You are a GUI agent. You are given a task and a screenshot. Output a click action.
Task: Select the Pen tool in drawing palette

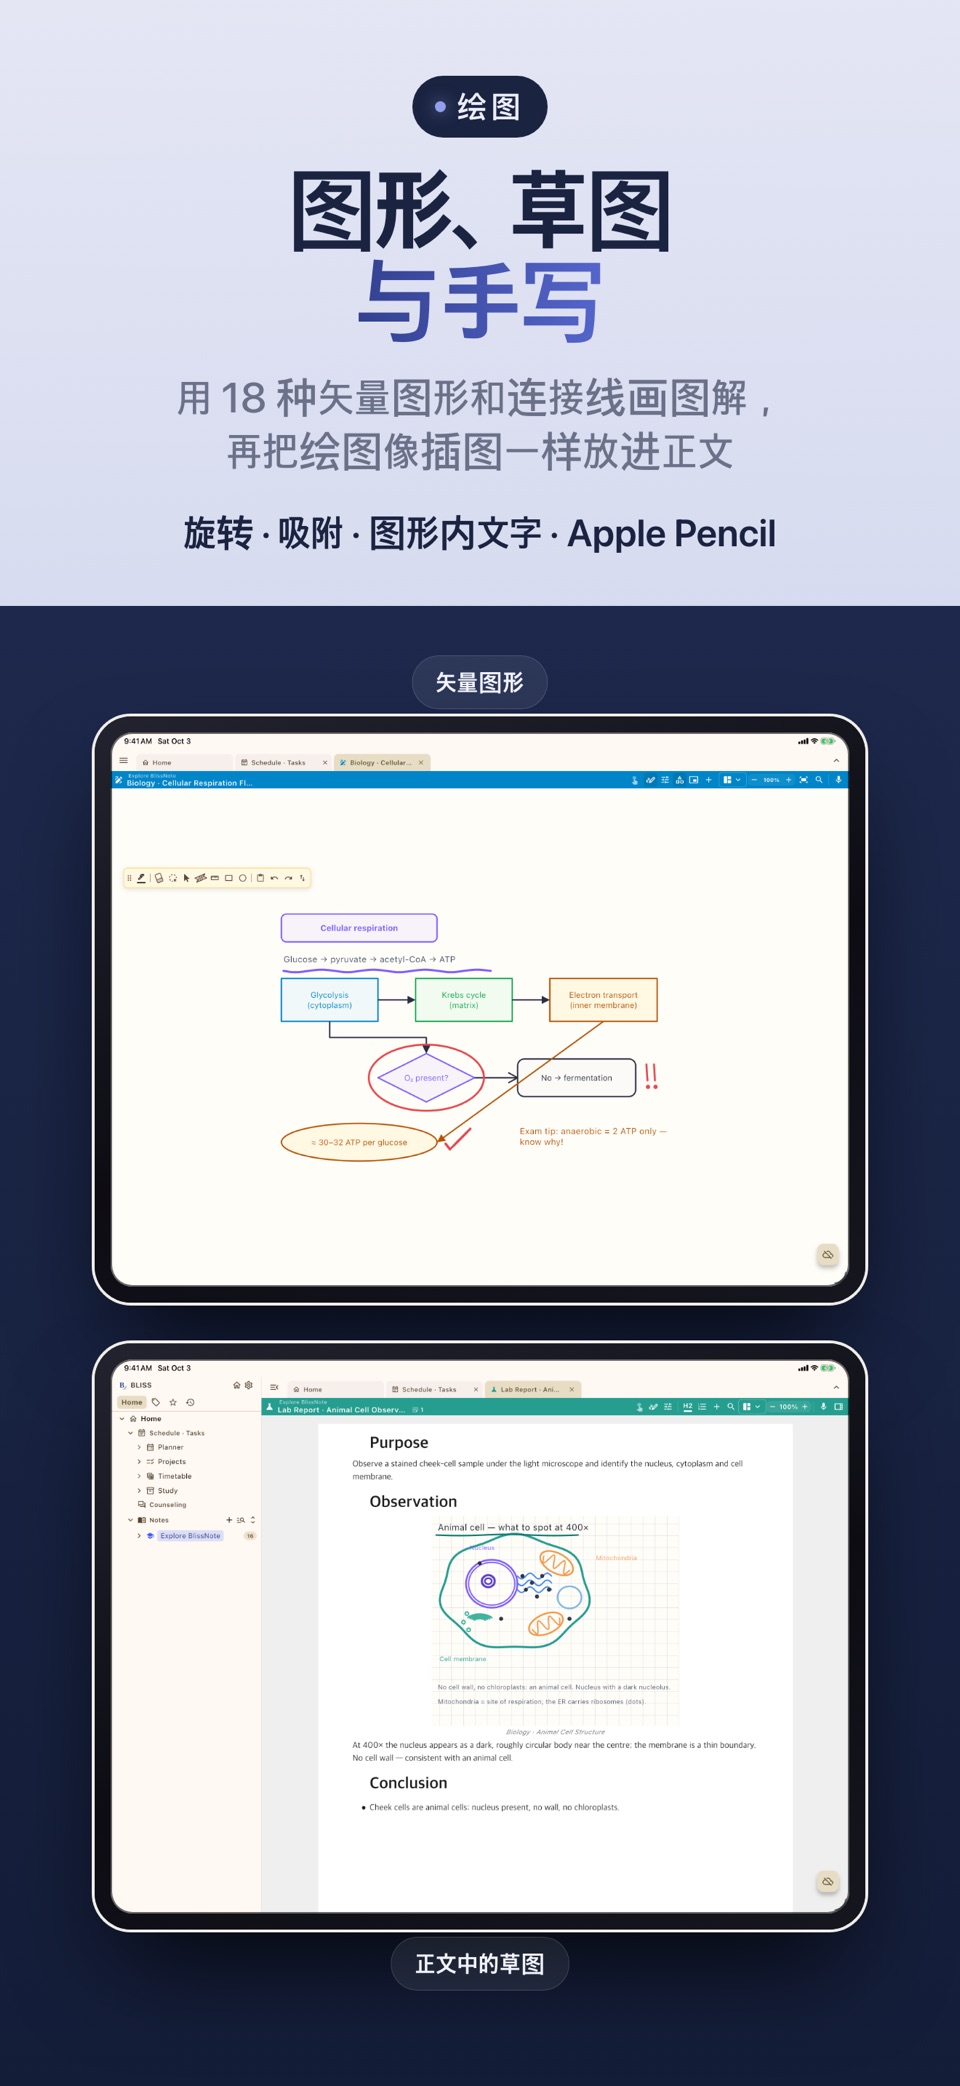(141, 878)
